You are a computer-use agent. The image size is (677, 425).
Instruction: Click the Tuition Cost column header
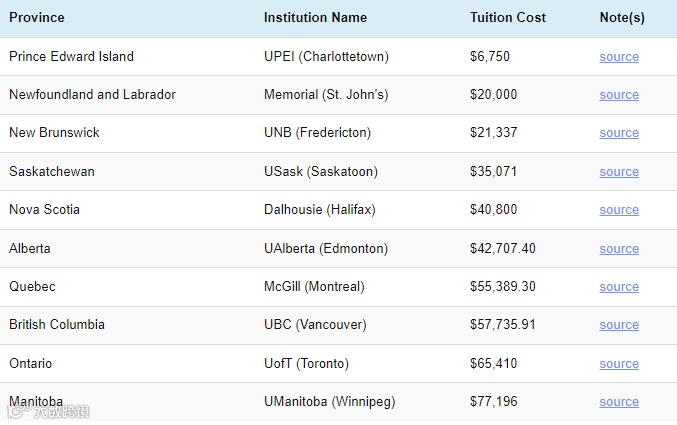click(508, 17)
